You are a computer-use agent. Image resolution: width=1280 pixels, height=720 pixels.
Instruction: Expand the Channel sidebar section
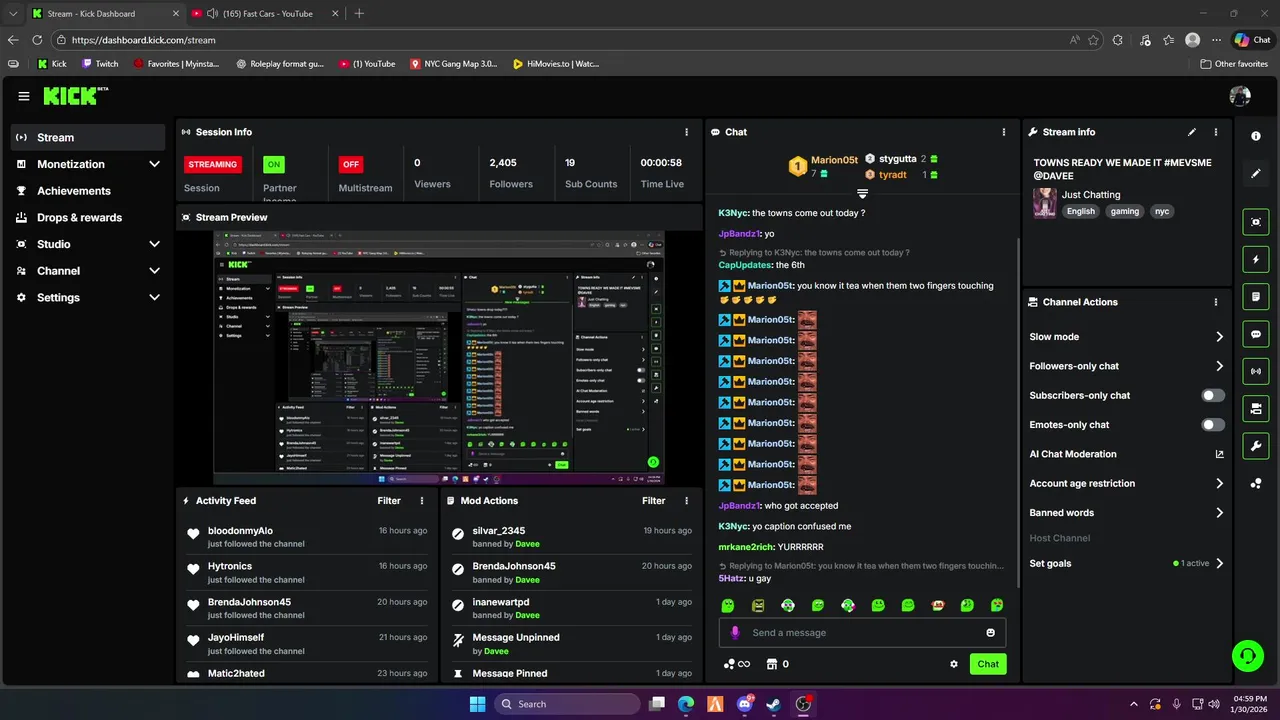pos(154,271)
